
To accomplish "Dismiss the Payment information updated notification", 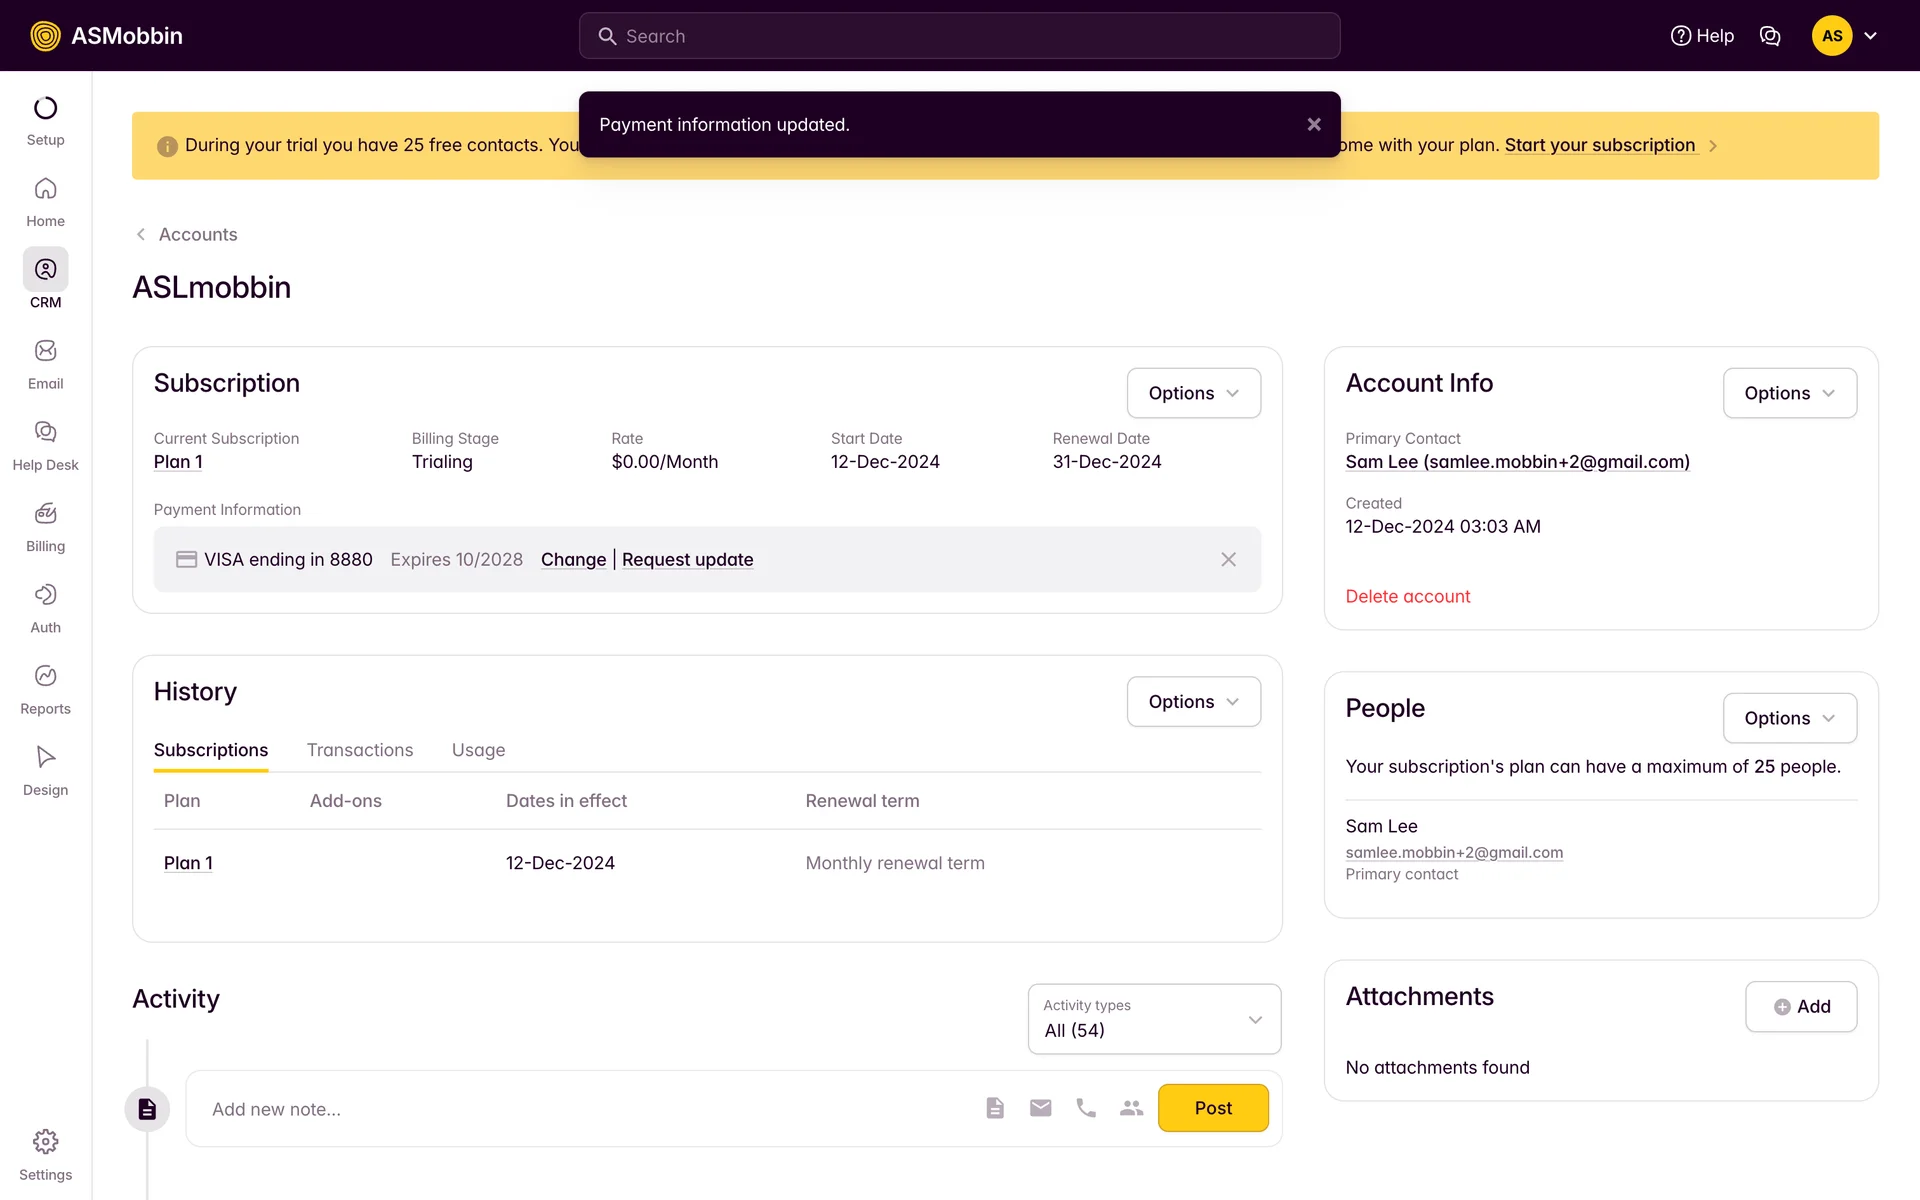I will point(1314,124).
